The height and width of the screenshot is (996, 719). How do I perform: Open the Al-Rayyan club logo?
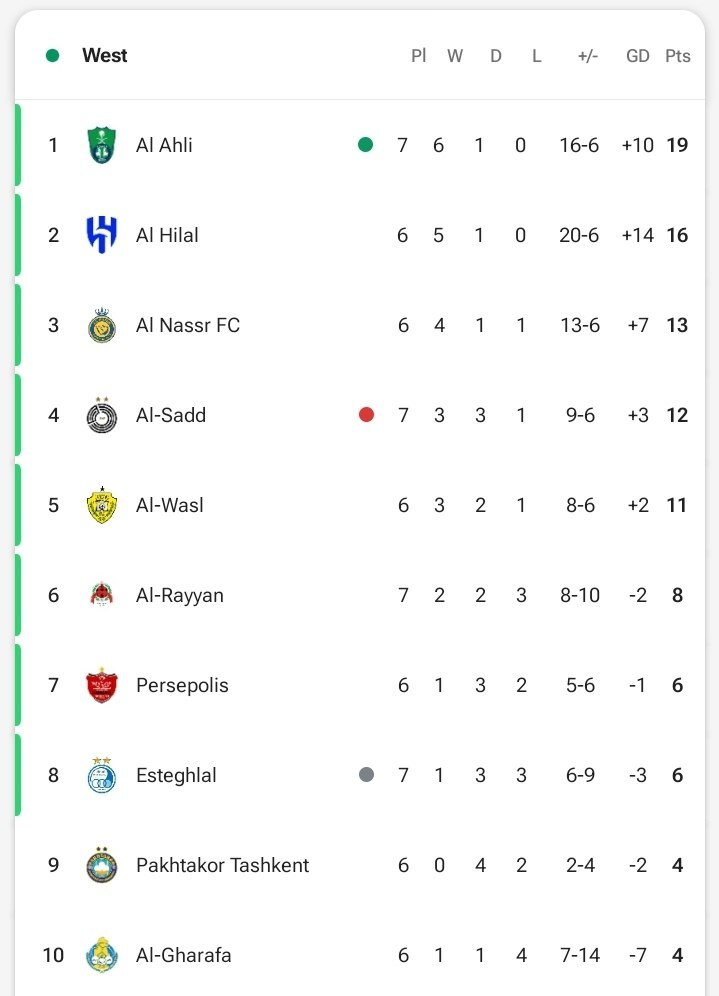tap(102, 595)
